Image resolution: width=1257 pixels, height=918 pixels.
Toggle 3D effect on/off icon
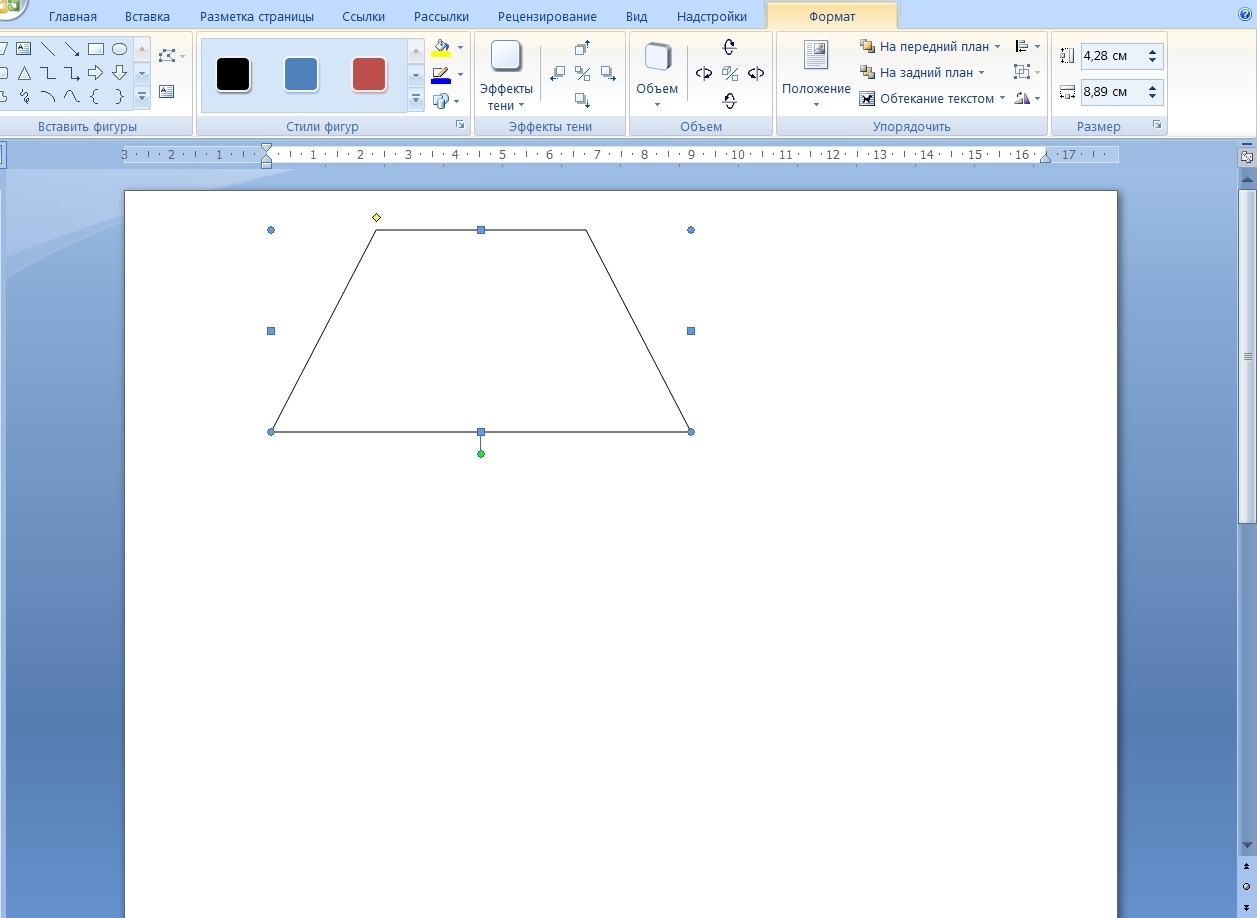pos(729,74)
